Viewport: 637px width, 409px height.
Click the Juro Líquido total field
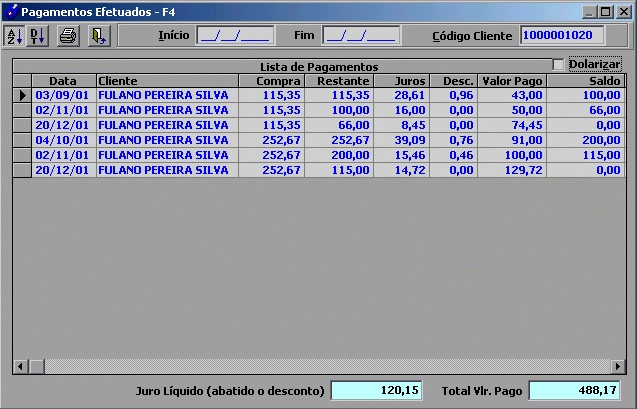pyautogui.click(x=377, y=390)
